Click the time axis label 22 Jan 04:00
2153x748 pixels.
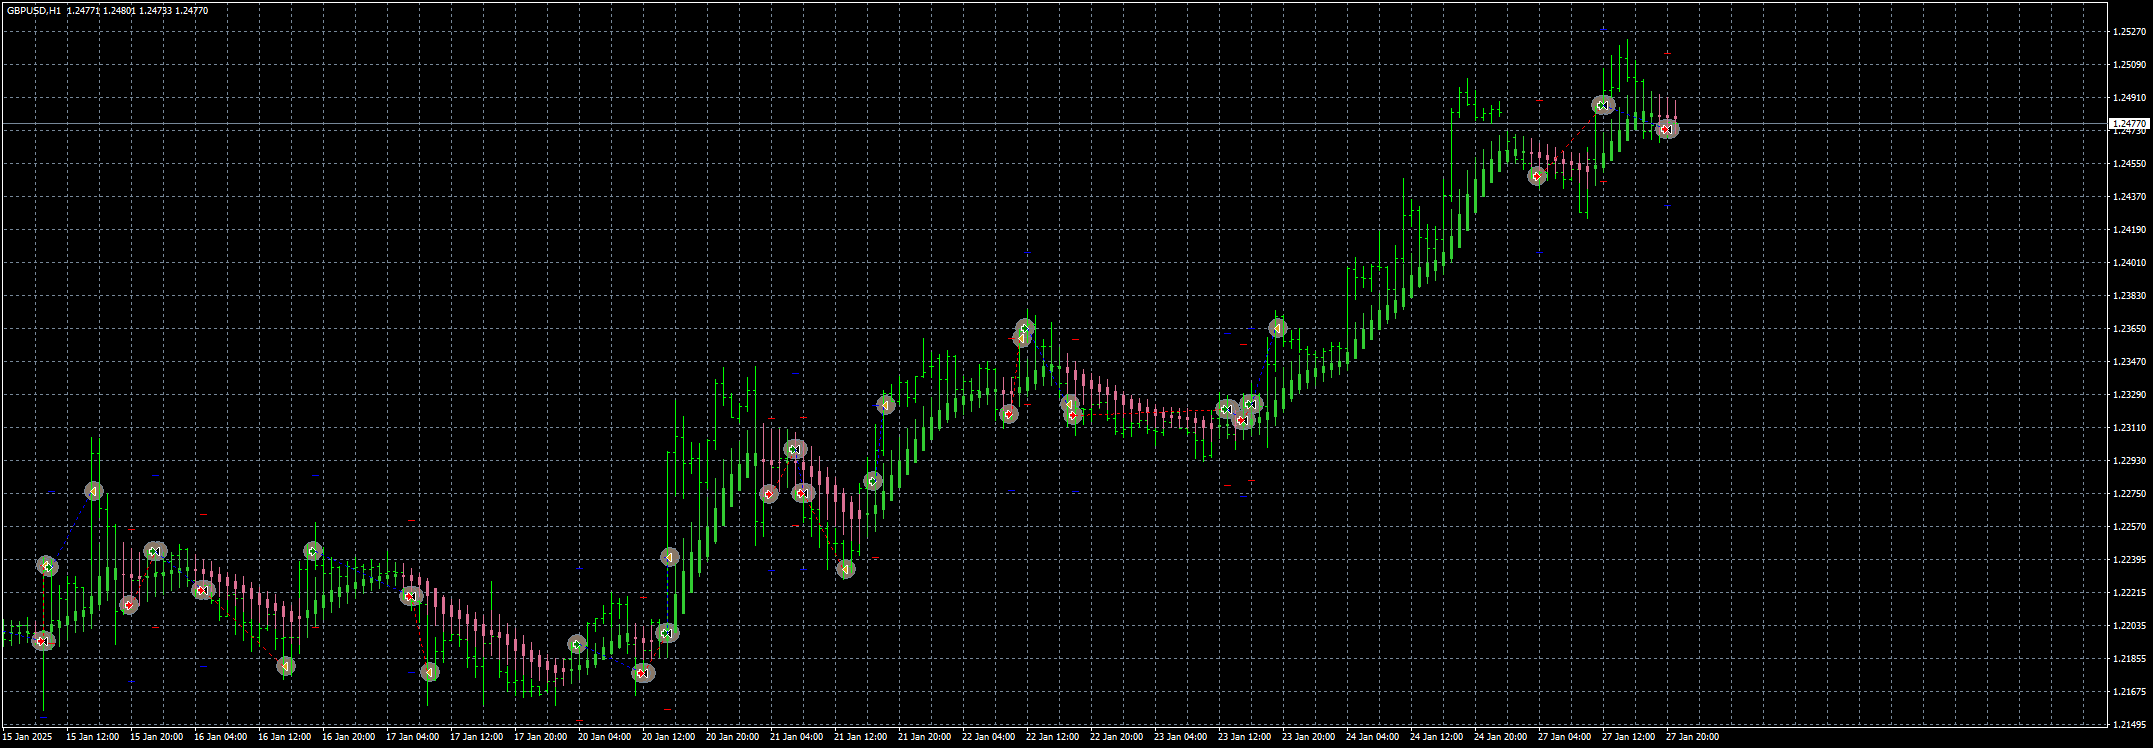[988, 737]
